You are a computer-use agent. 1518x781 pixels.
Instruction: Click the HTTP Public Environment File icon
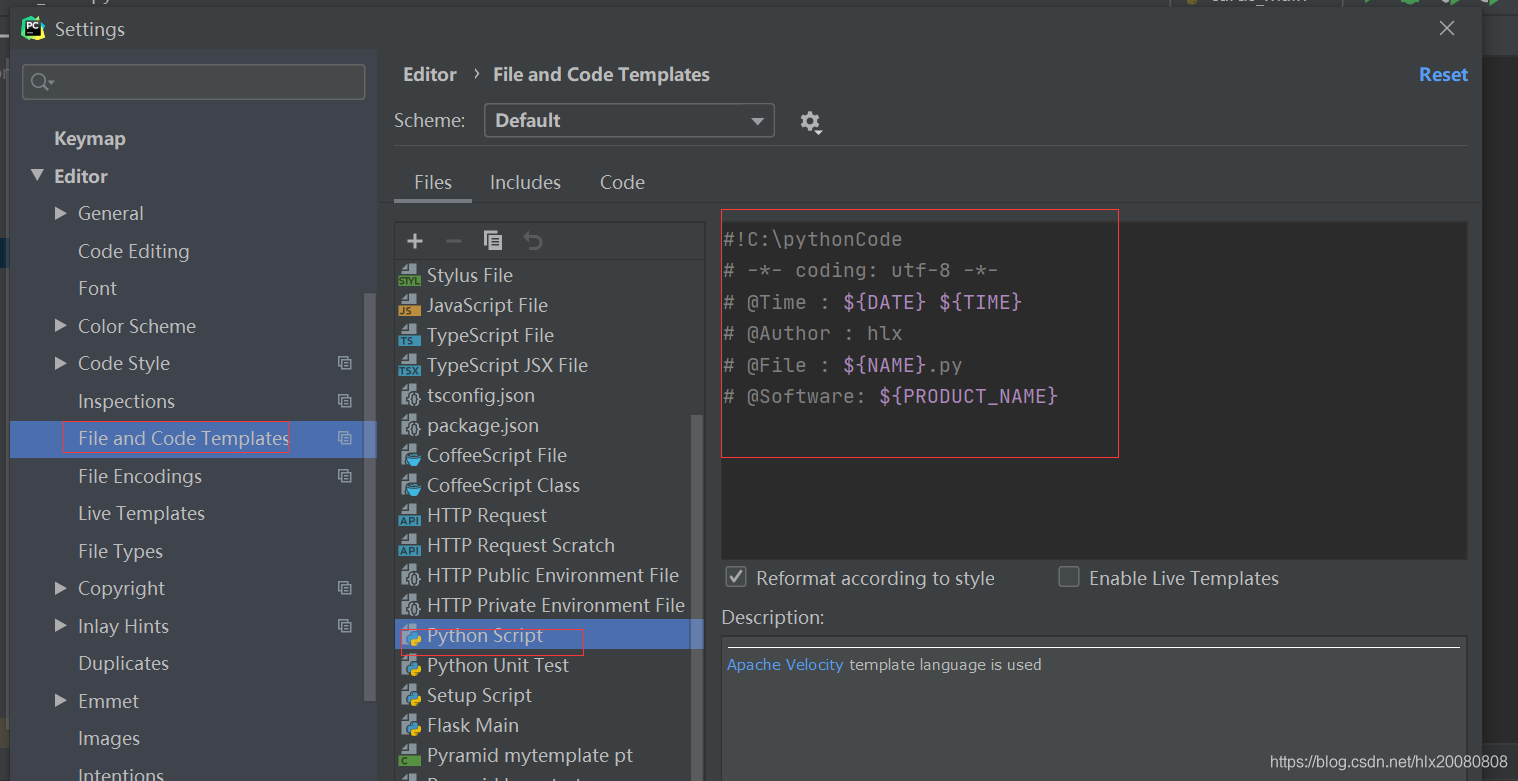click(x=410, y=575)
